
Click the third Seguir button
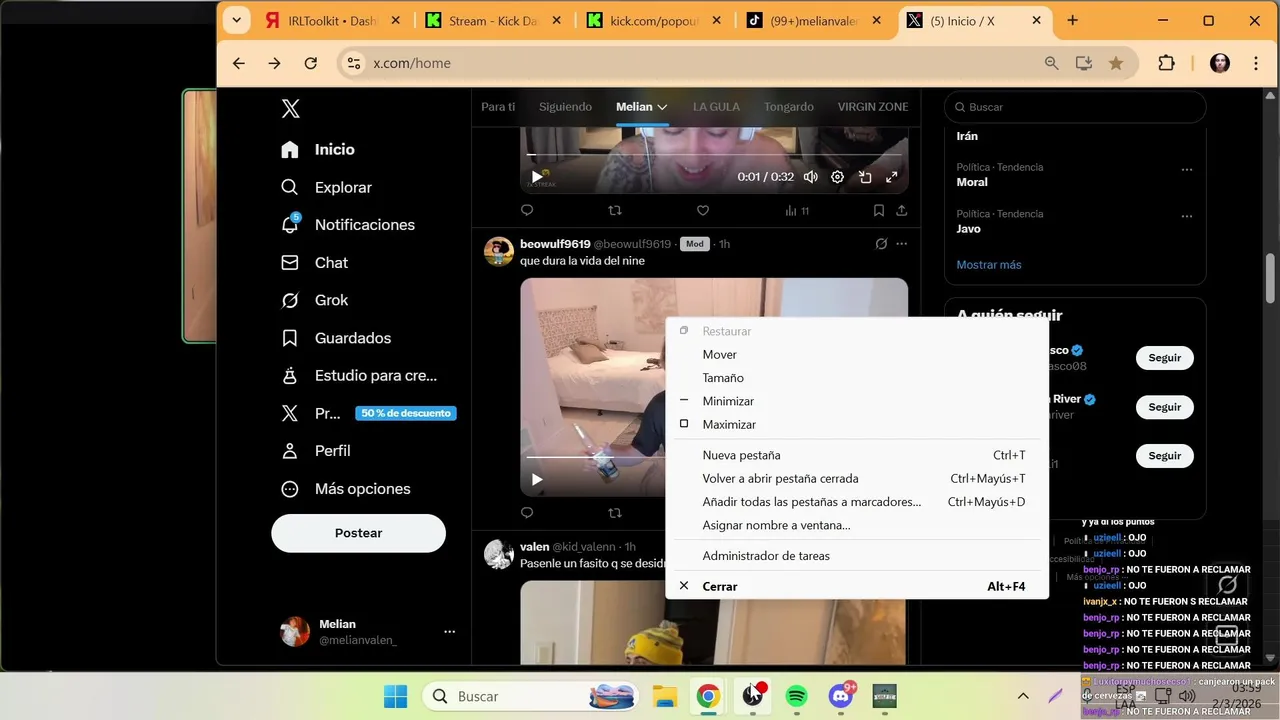tap(1165, 456)
